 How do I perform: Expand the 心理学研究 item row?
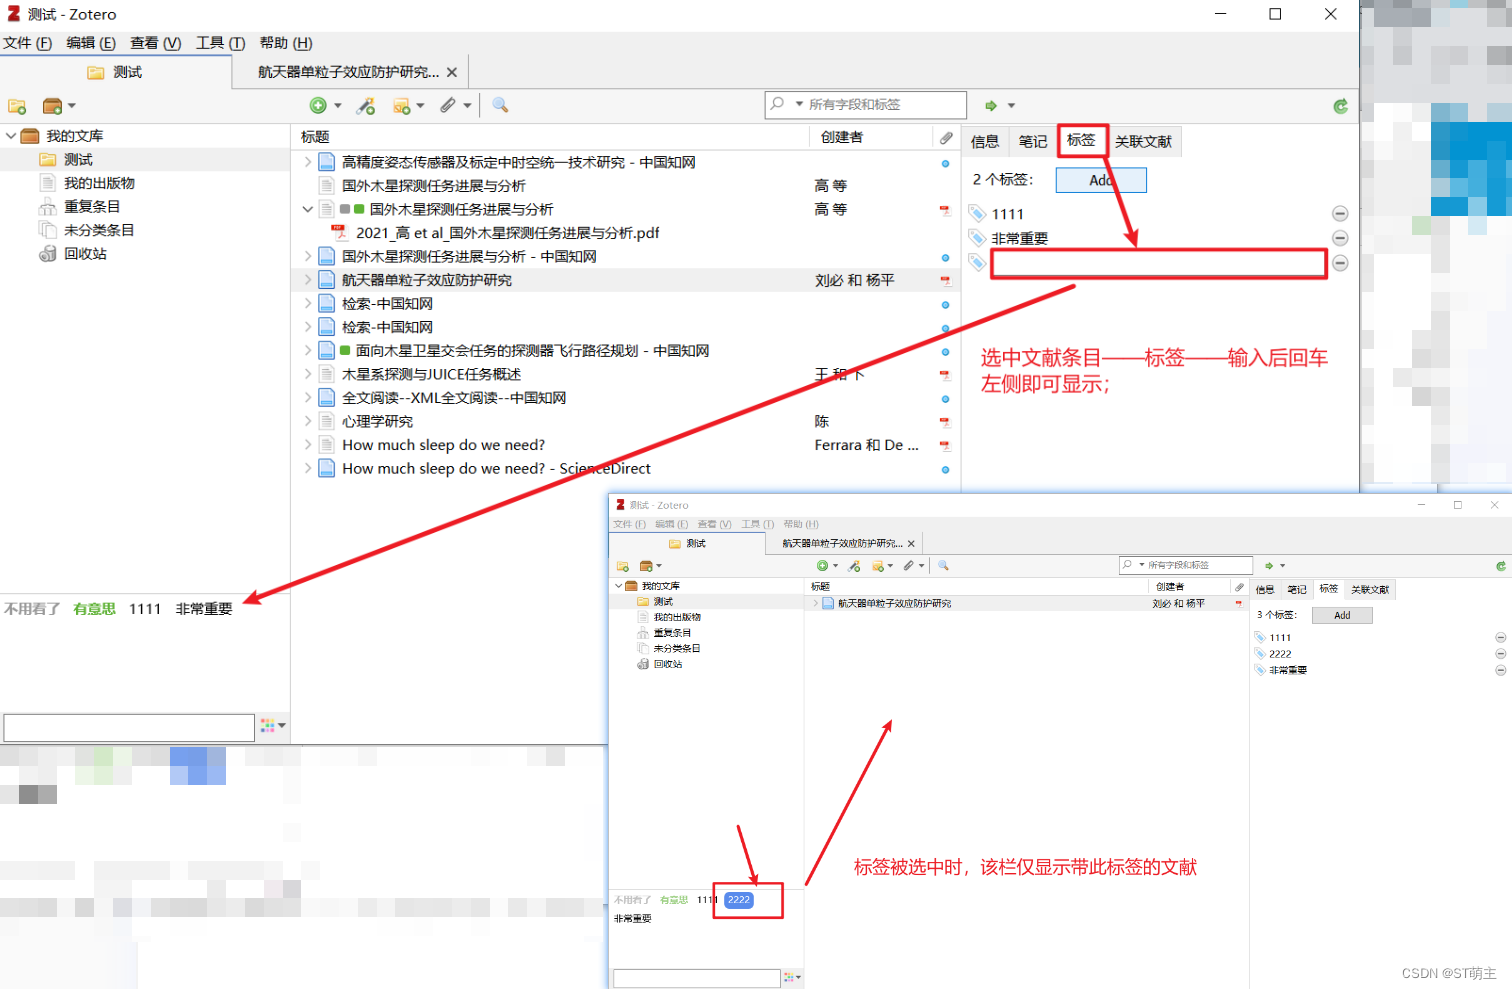308,421
